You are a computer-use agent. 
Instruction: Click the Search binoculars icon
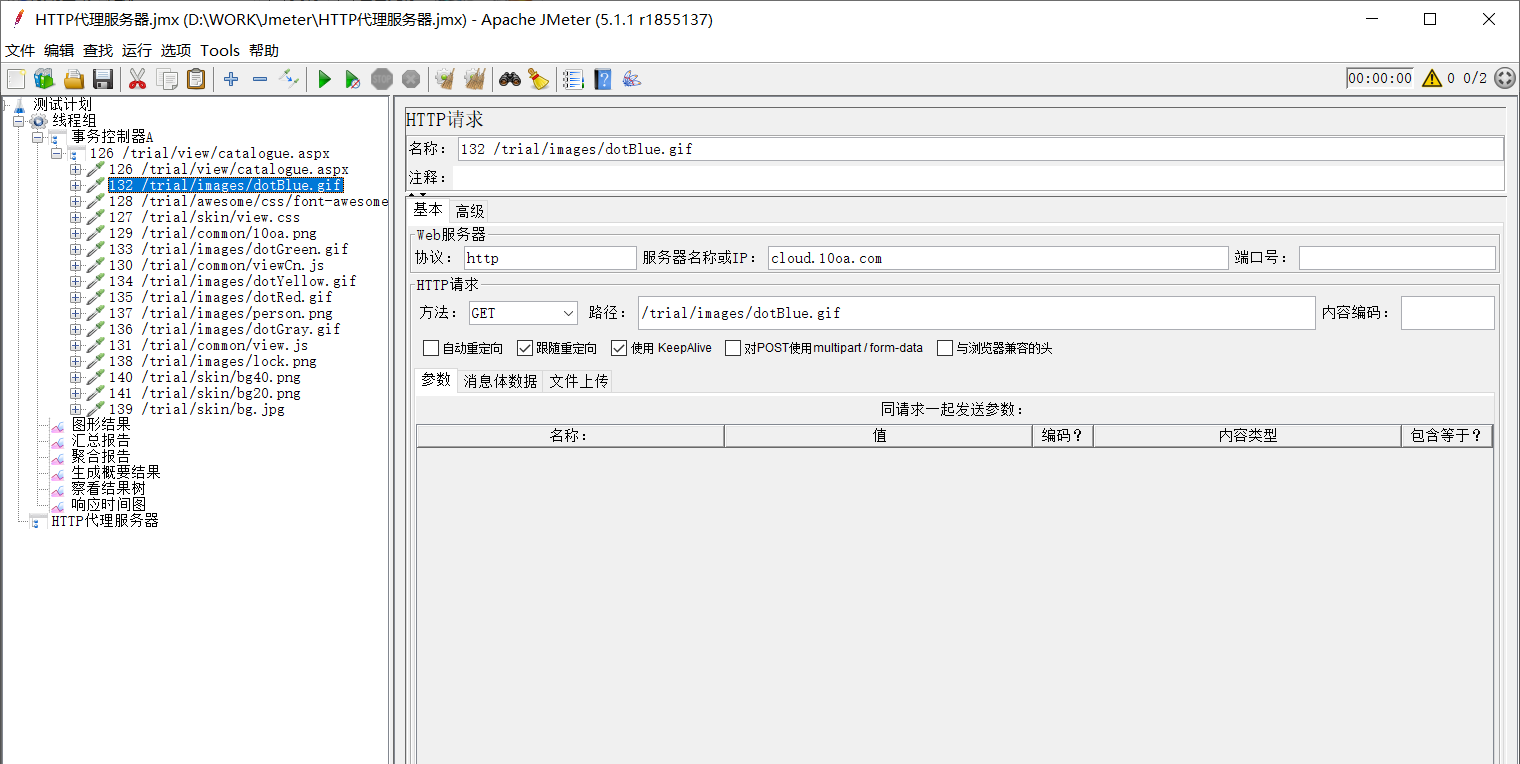tap(510, 79)
